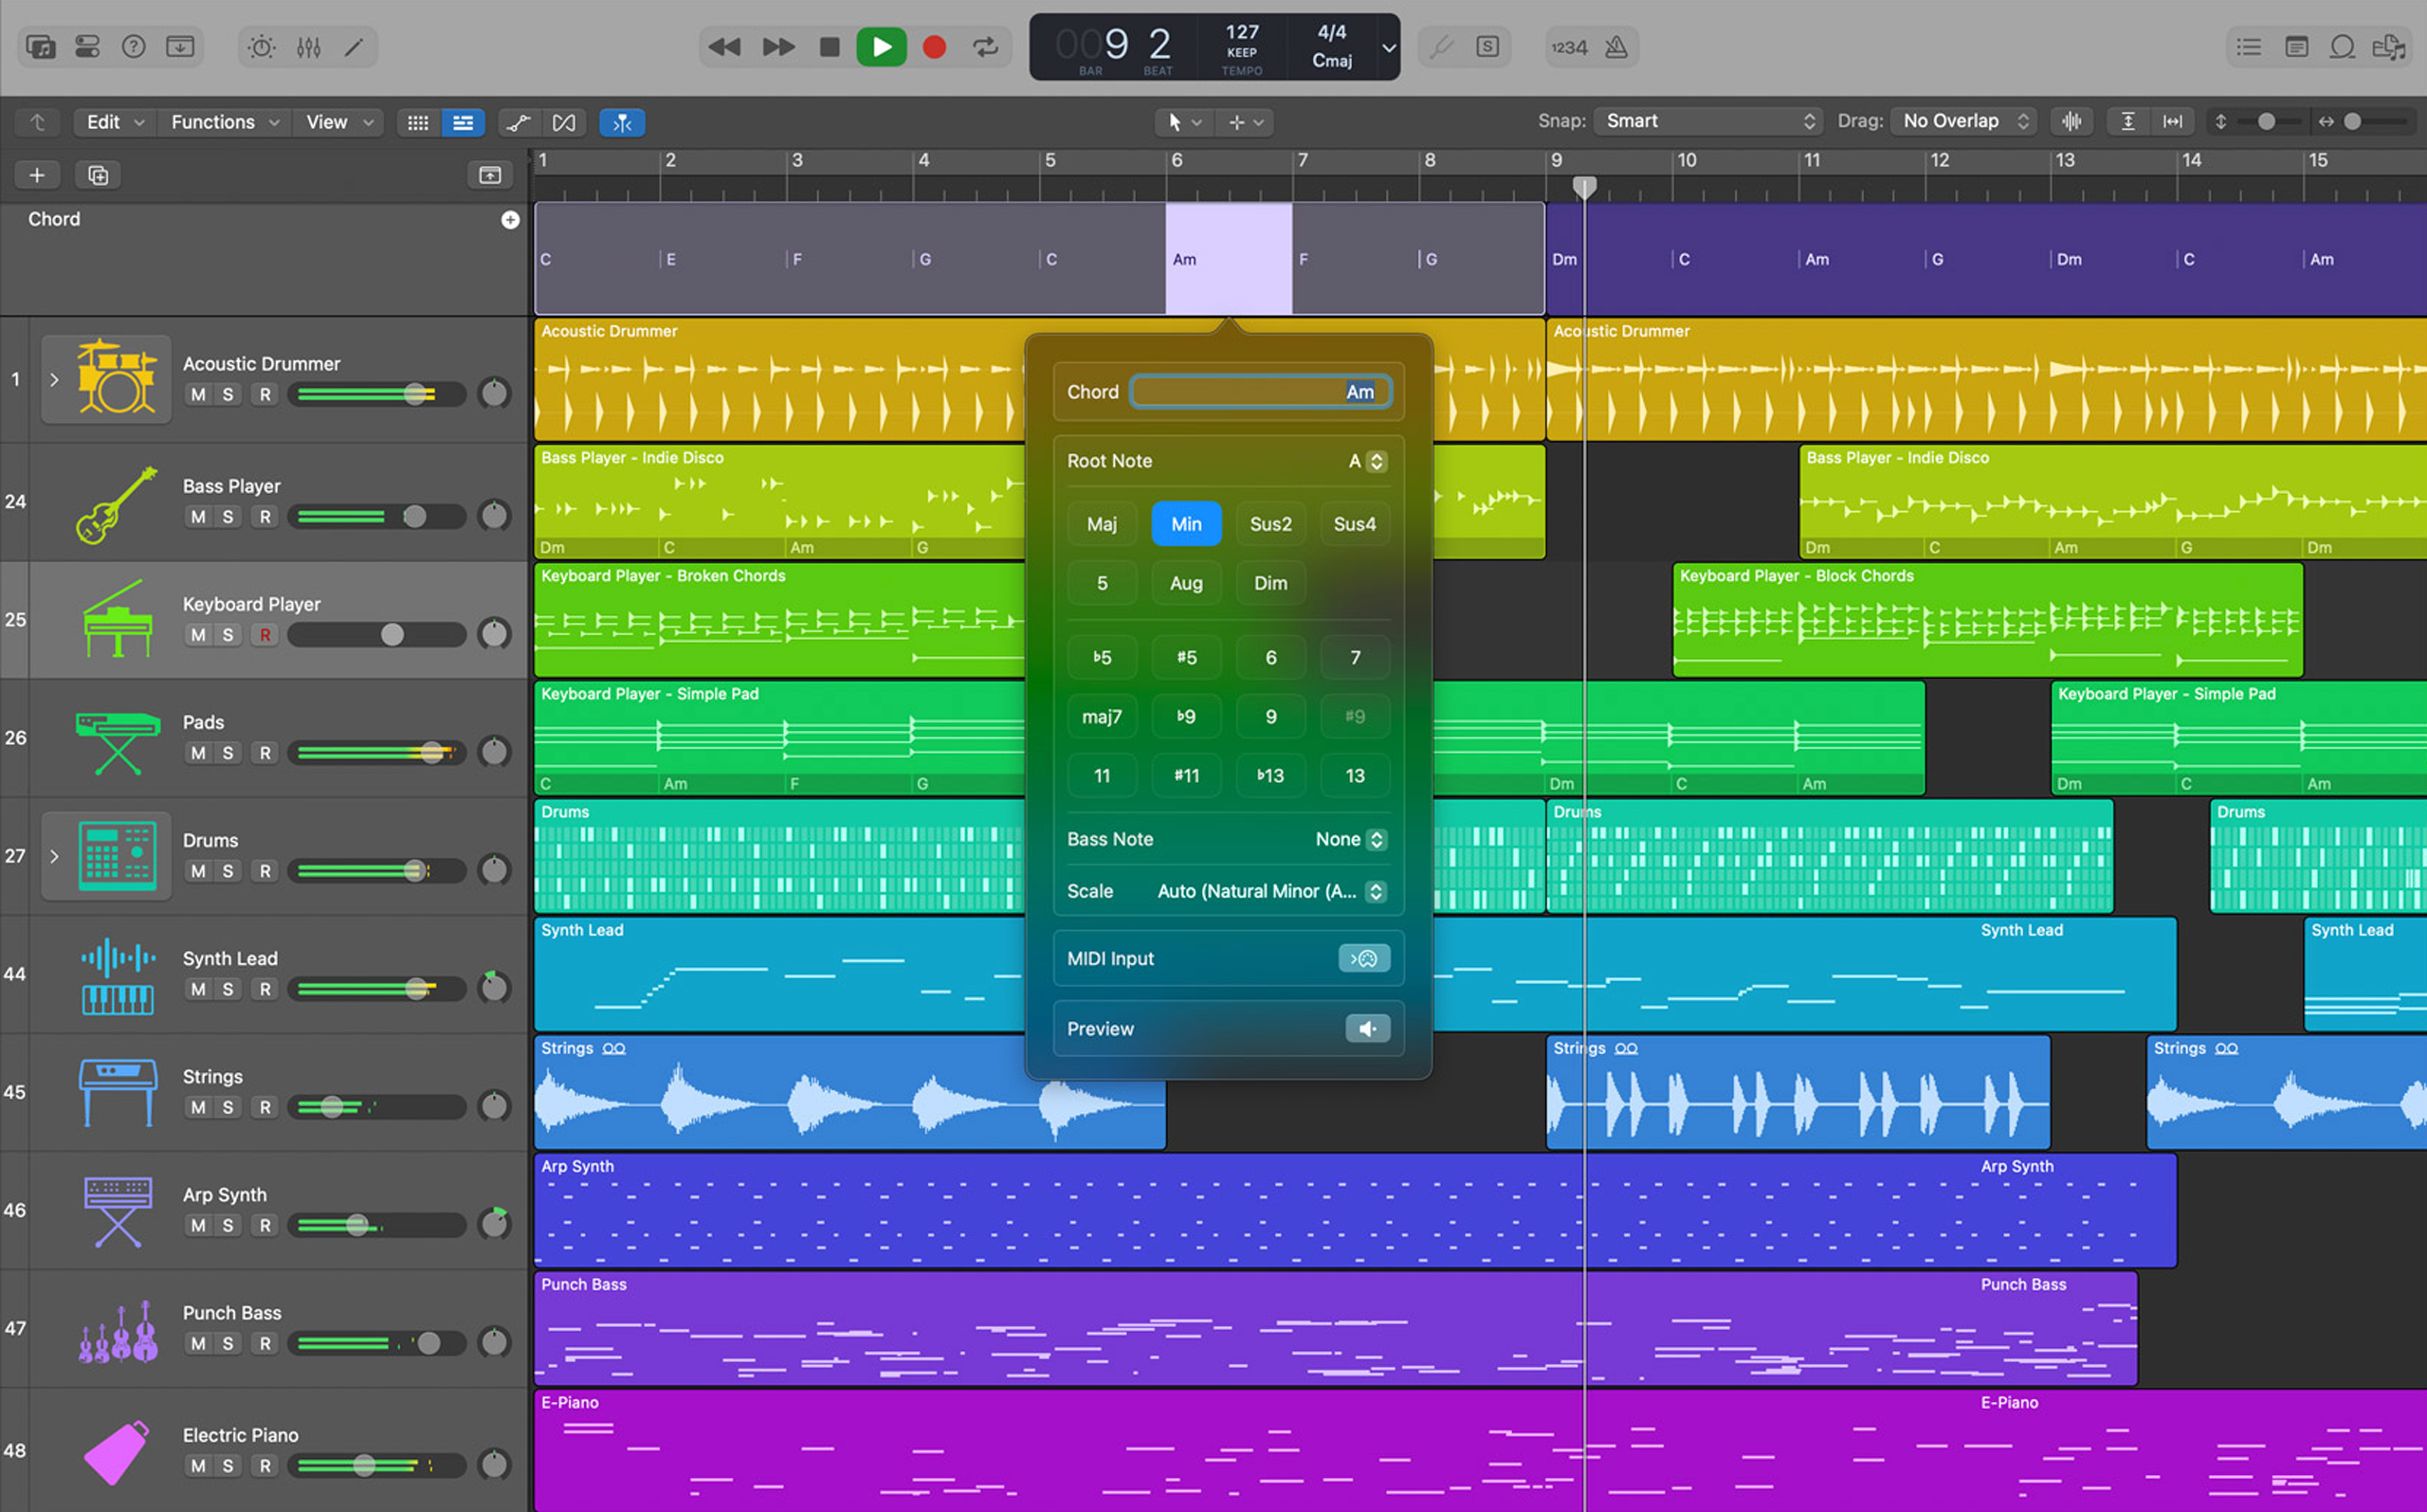Open the Drag No Overlap dropdown
Screen dimensions: 2427x1512
coord(1964,121)
